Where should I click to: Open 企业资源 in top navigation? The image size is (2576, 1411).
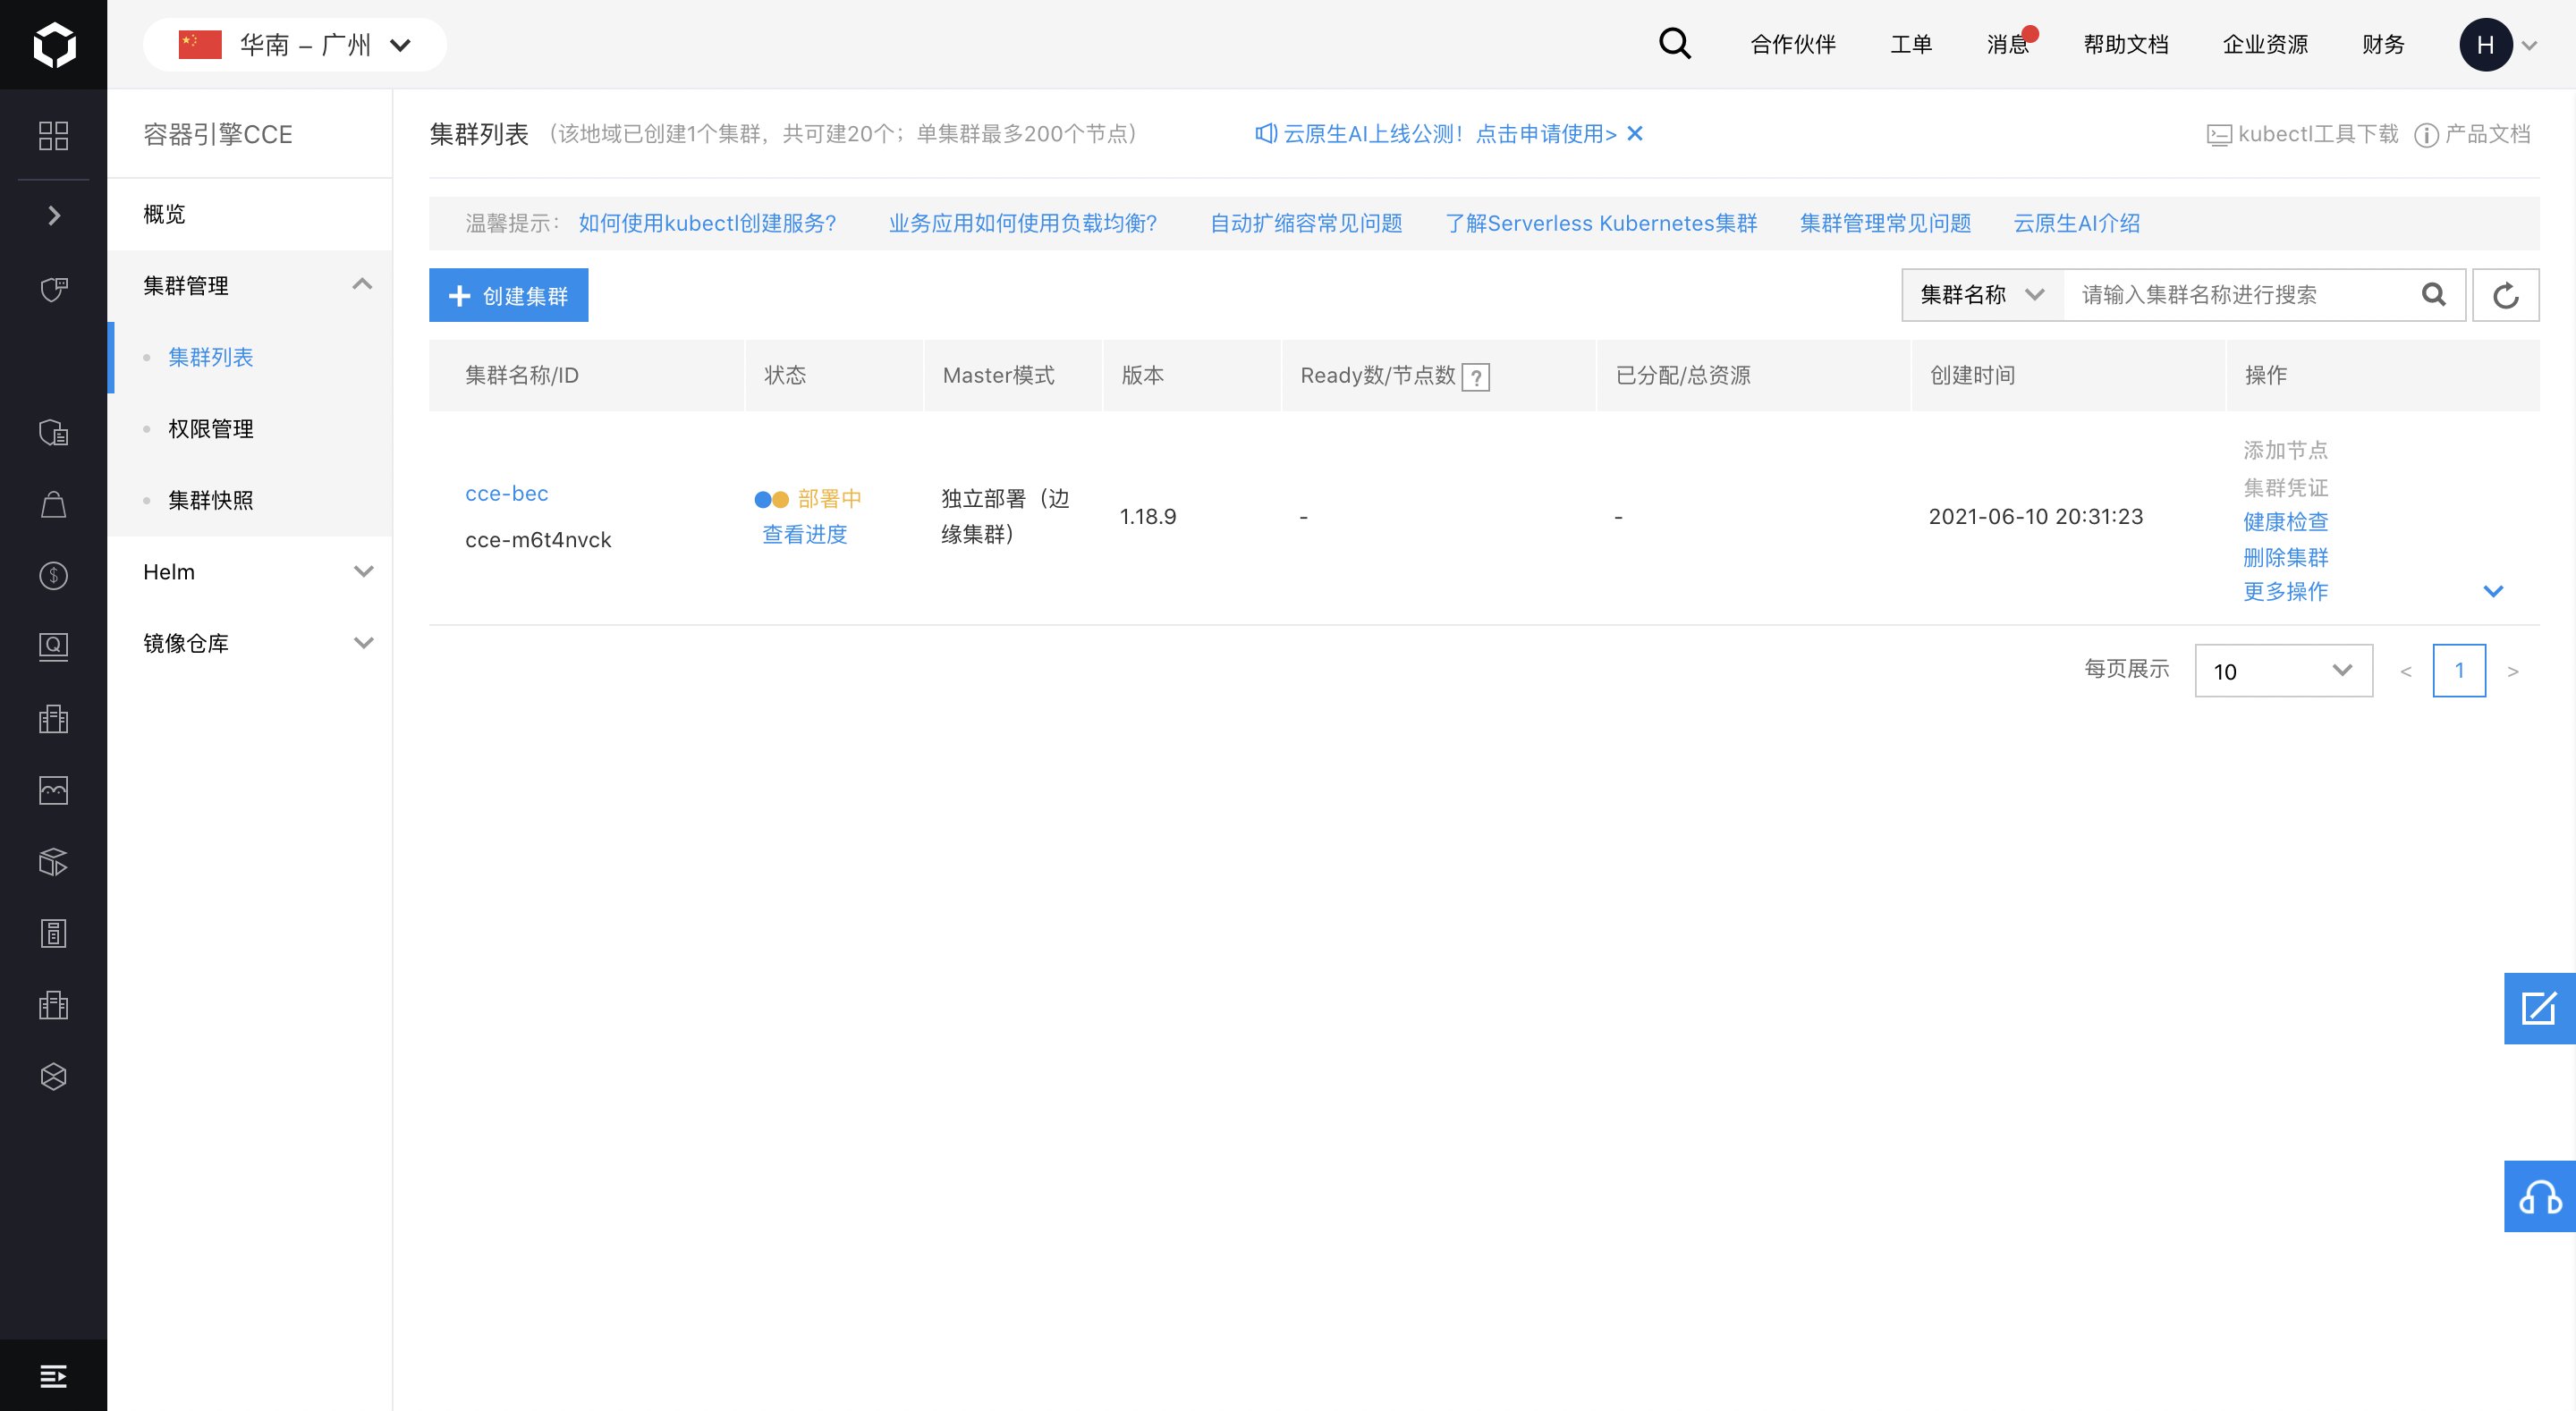(x=2265, y=44)
